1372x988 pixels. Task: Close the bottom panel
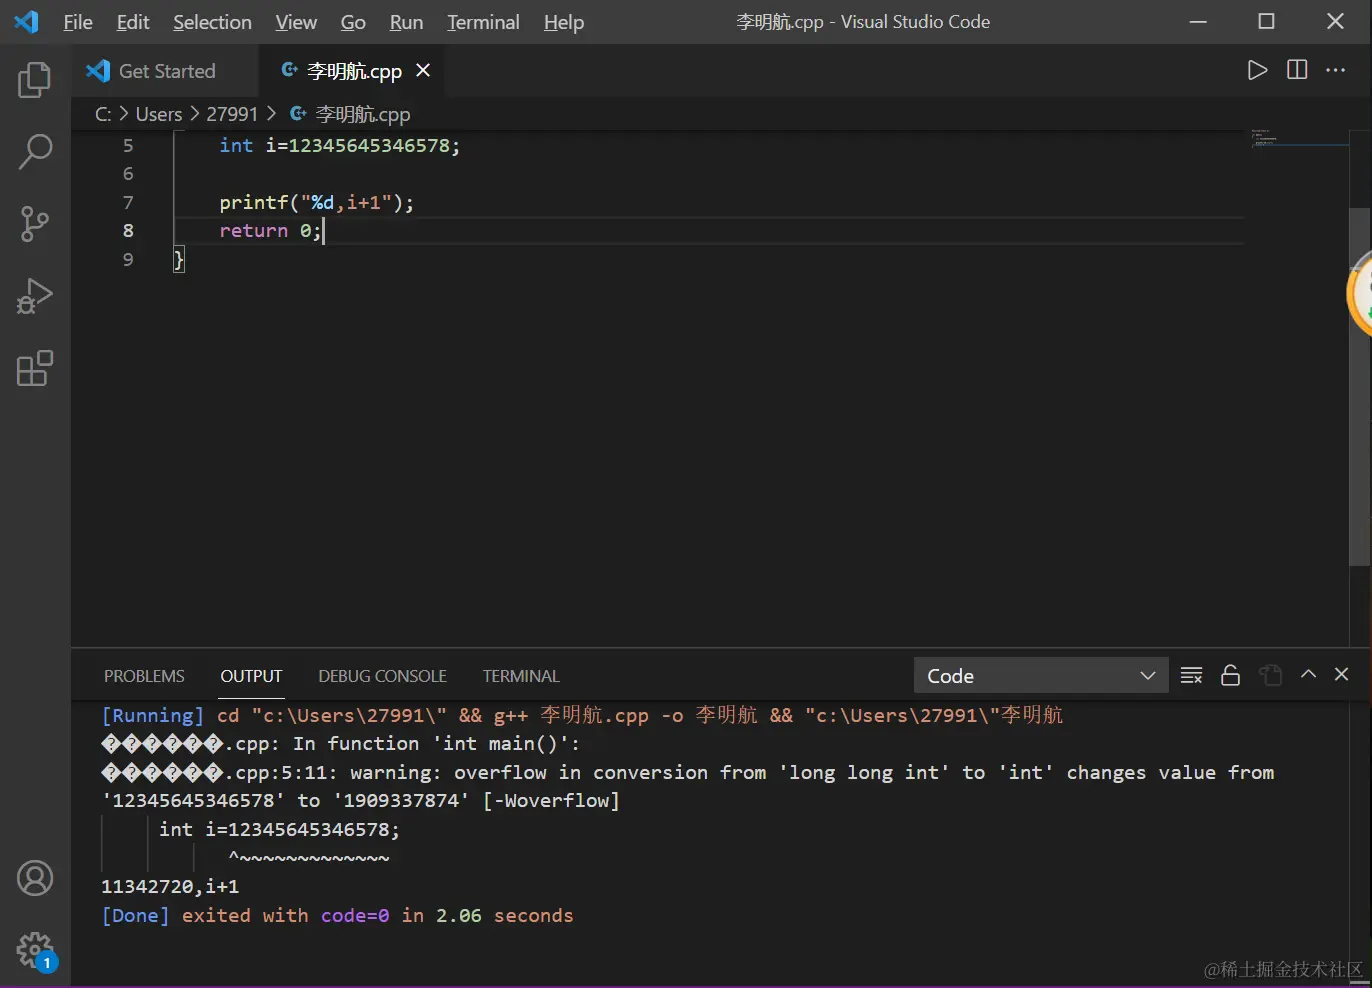(1342, 674)
